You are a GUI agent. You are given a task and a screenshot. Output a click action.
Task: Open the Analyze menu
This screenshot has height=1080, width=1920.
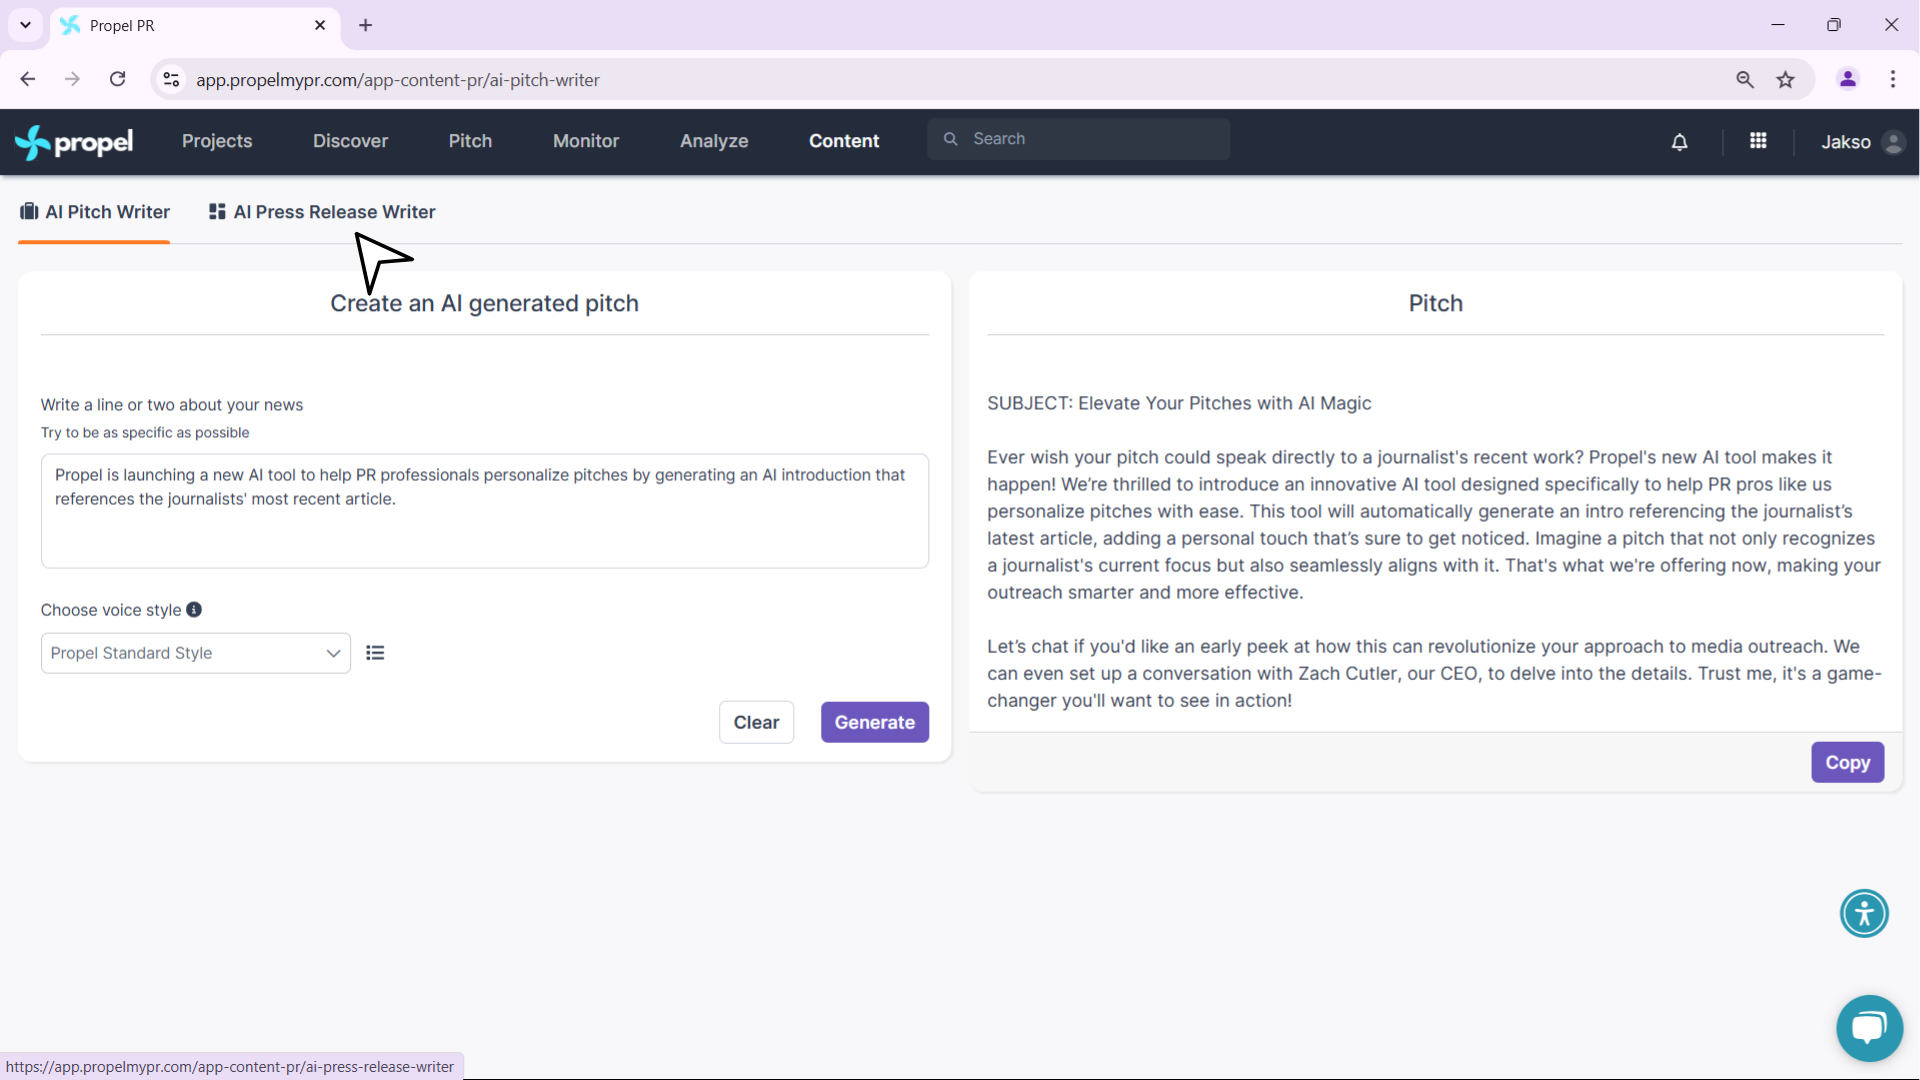(714, 141)
